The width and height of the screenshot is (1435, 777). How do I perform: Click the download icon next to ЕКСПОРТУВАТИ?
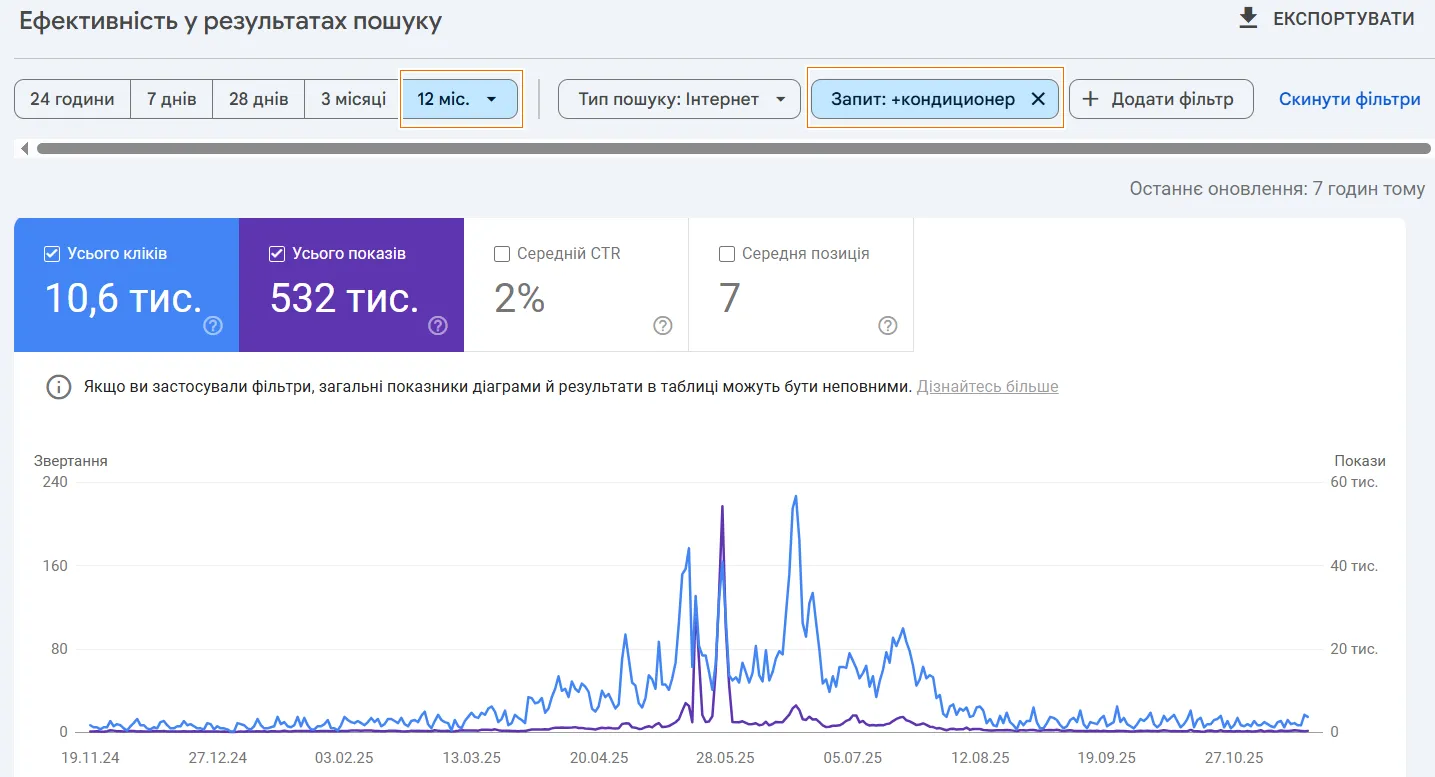[1248, 18]
